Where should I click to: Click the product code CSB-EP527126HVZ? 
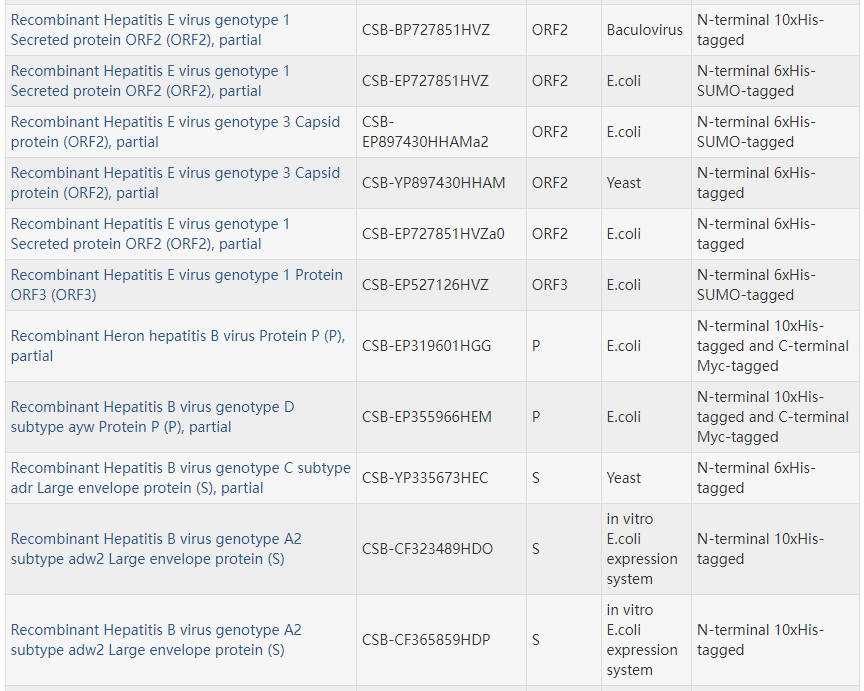coord(425,285)
